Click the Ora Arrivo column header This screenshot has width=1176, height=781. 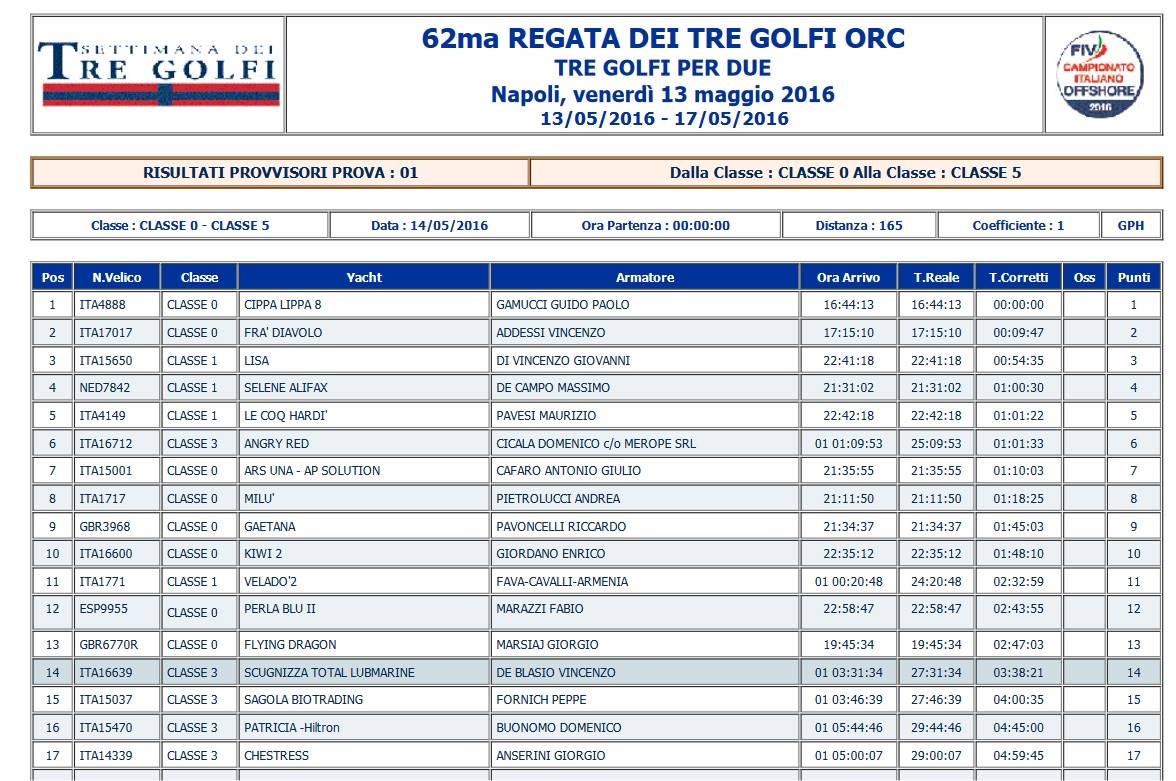849,277
